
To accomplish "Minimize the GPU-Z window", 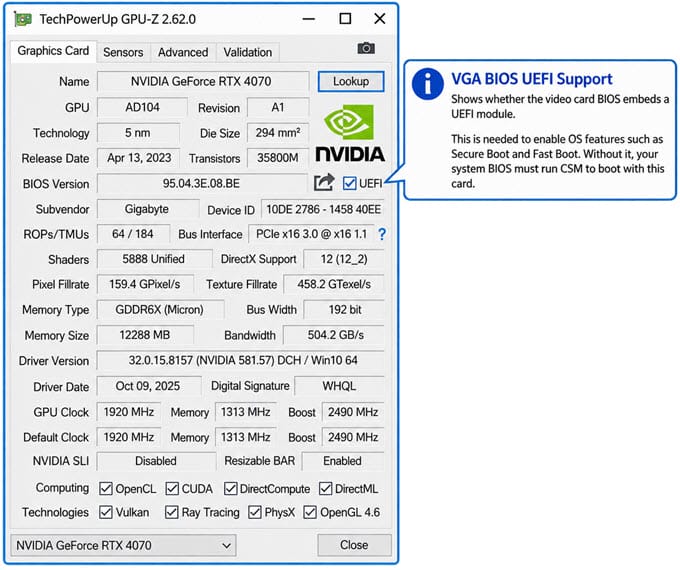I will coord(309,19).
